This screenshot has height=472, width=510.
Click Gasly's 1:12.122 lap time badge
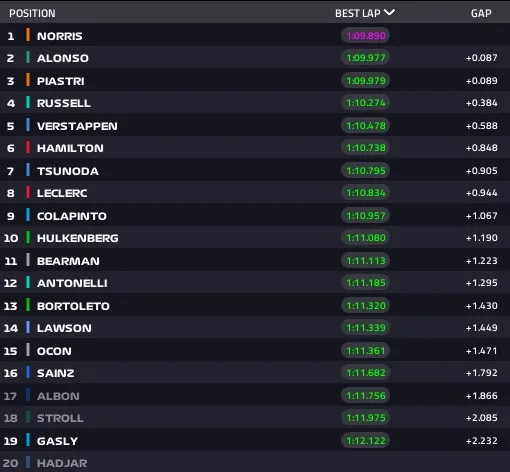(366, 441)
